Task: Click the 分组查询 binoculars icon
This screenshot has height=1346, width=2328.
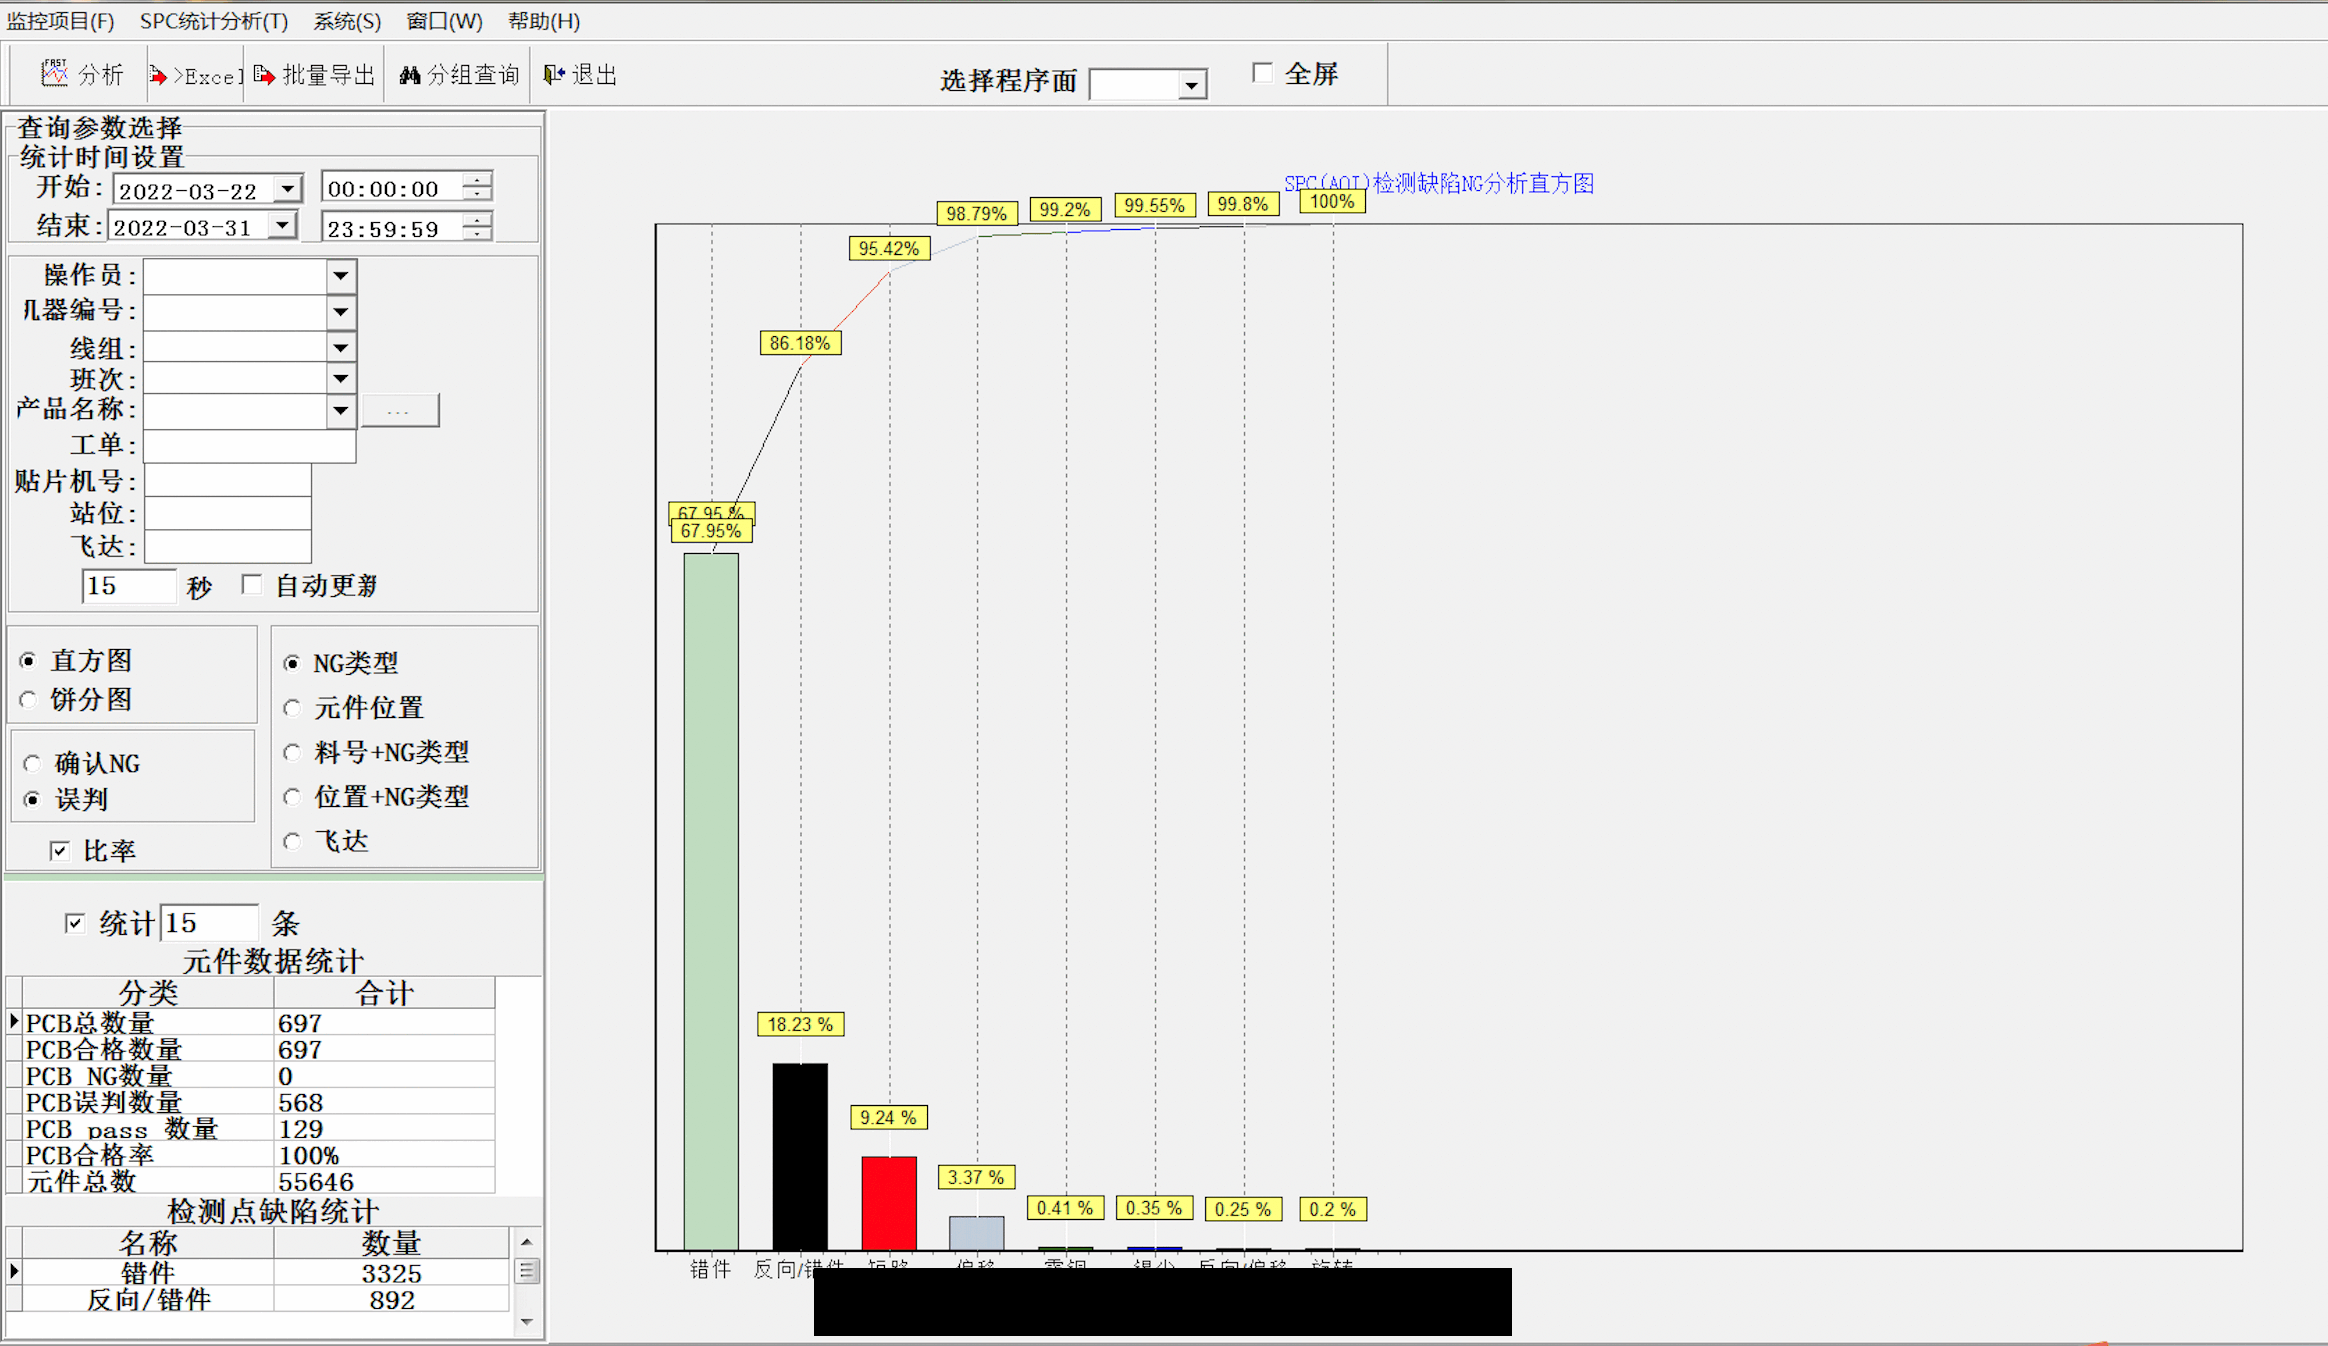Action: click(x=409, y=75)
